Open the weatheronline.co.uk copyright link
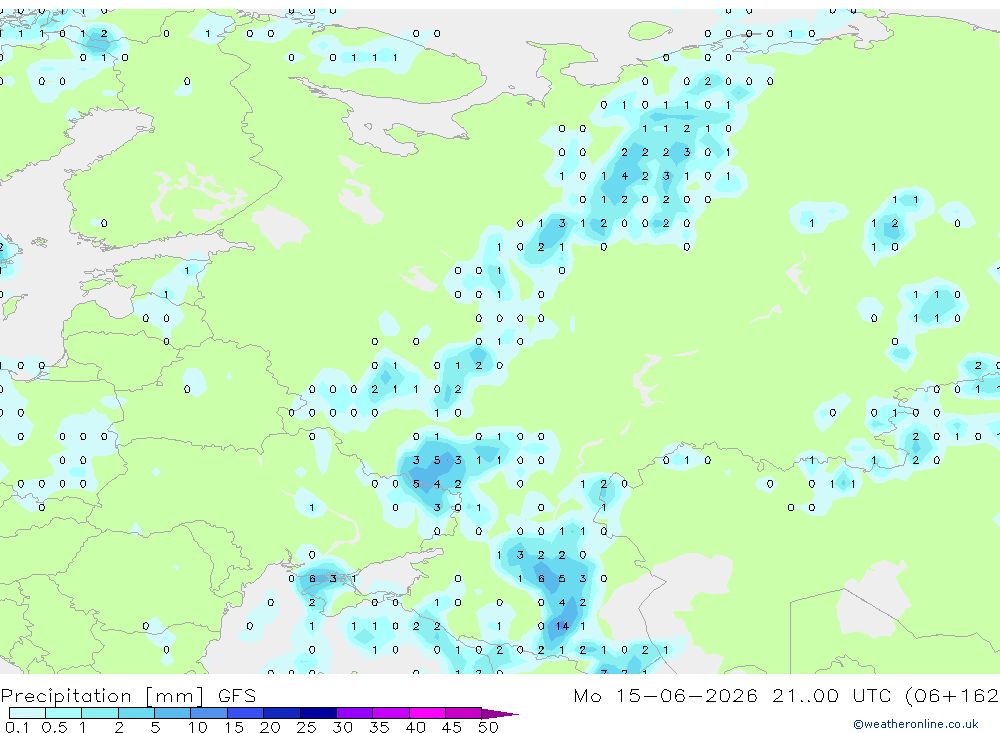 916,724
